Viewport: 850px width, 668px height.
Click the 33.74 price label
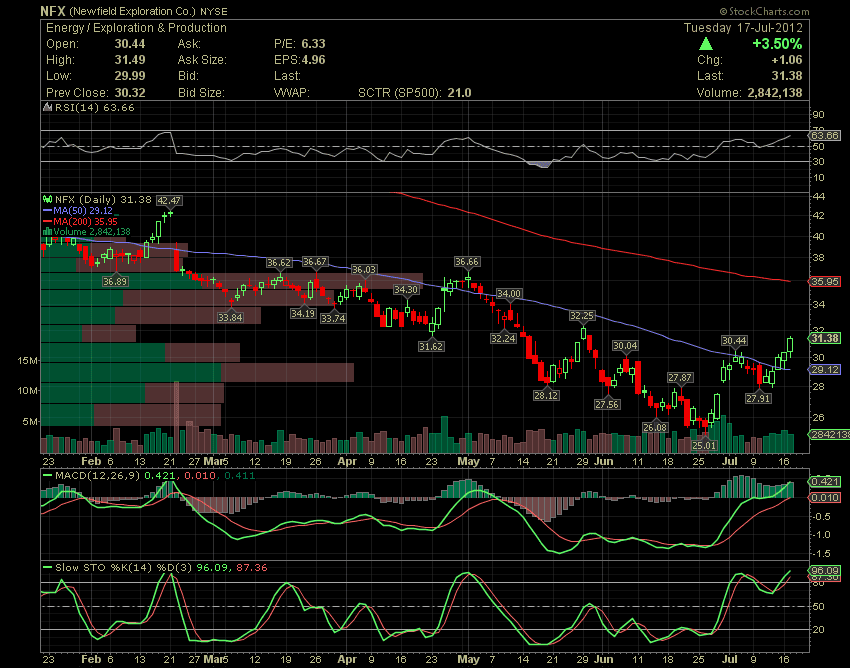(x=333, y=318)
